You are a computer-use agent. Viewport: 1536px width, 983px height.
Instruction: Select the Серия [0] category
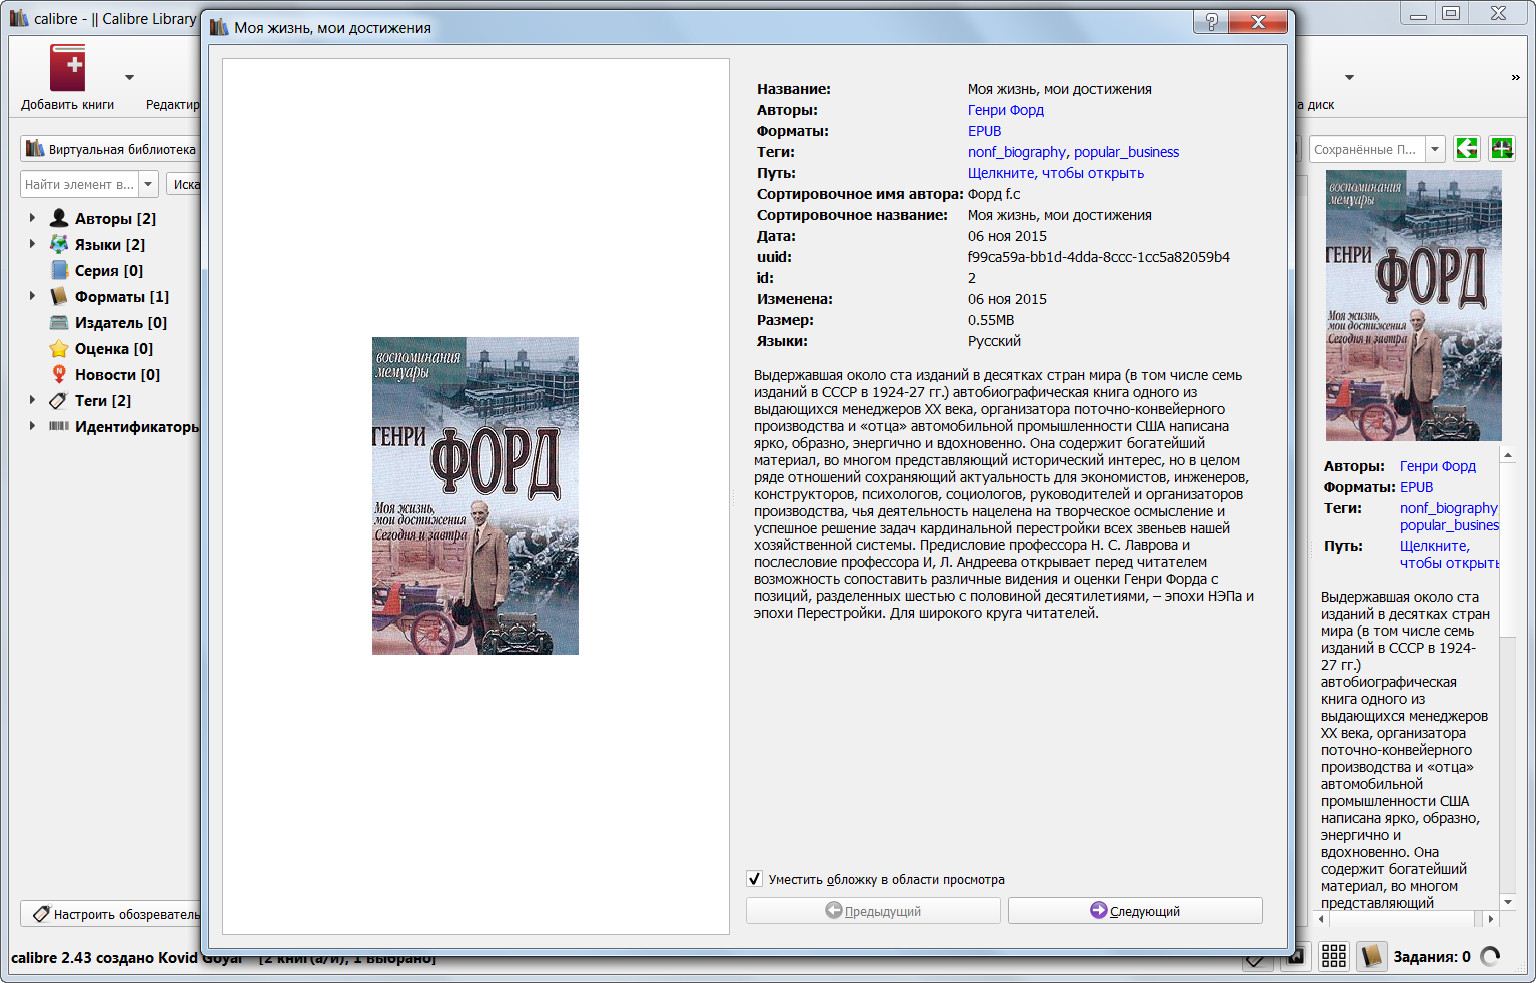(109, 270)
